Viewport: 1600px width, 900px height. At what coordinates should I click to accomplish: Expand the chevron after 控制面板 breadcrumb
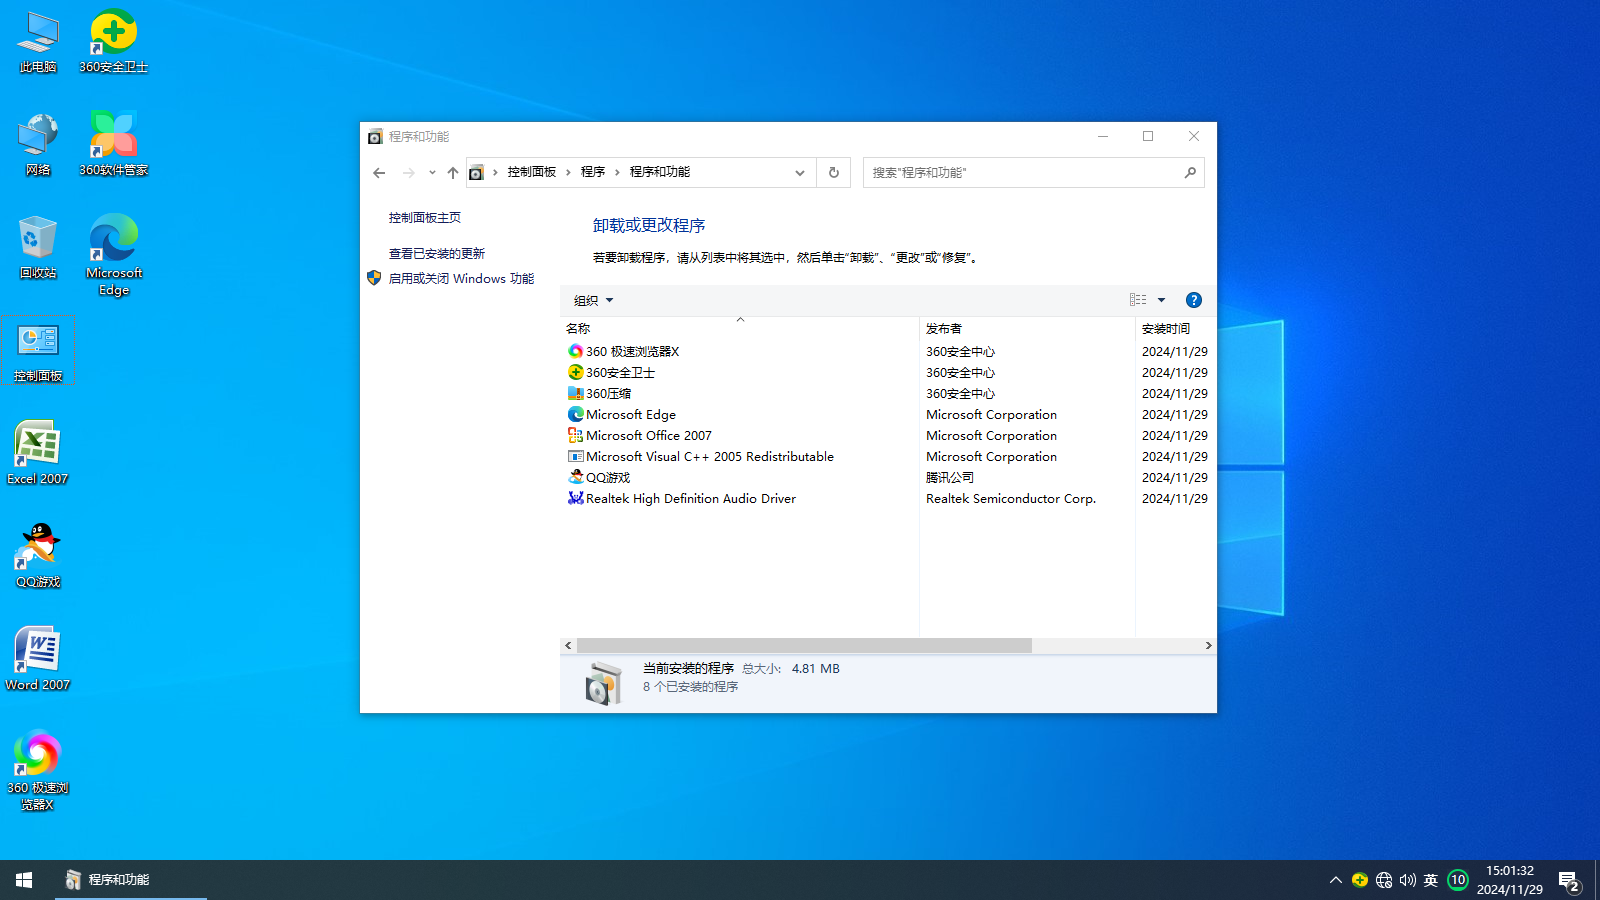568,172
